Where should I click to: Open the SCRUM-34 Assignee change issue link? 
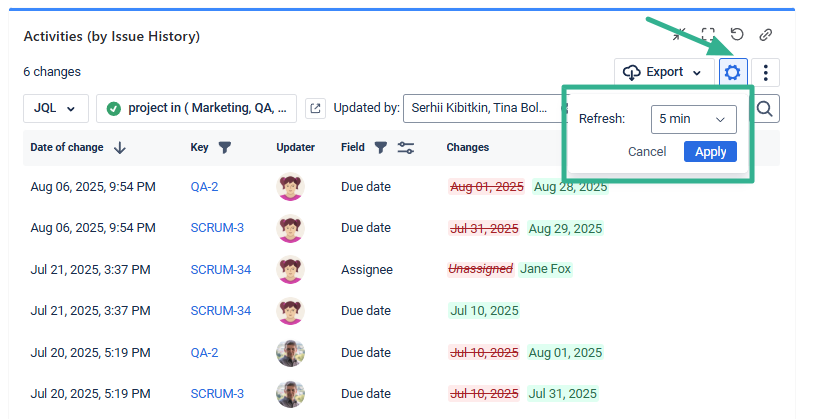point(220,269)
